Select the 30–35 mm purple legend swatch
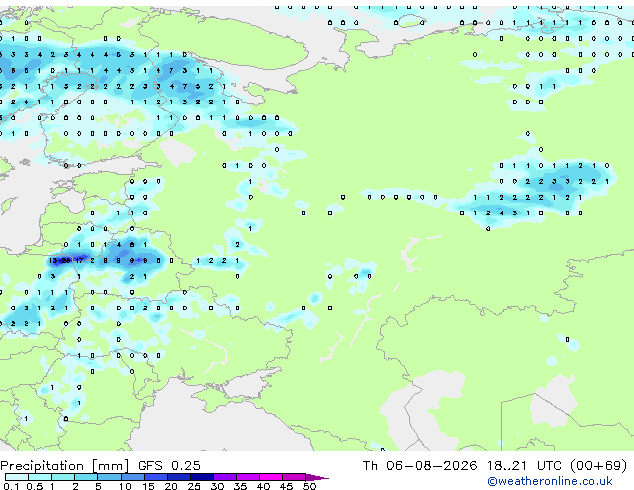The height and width of the screenshot is (490, 634). [225, 477]
